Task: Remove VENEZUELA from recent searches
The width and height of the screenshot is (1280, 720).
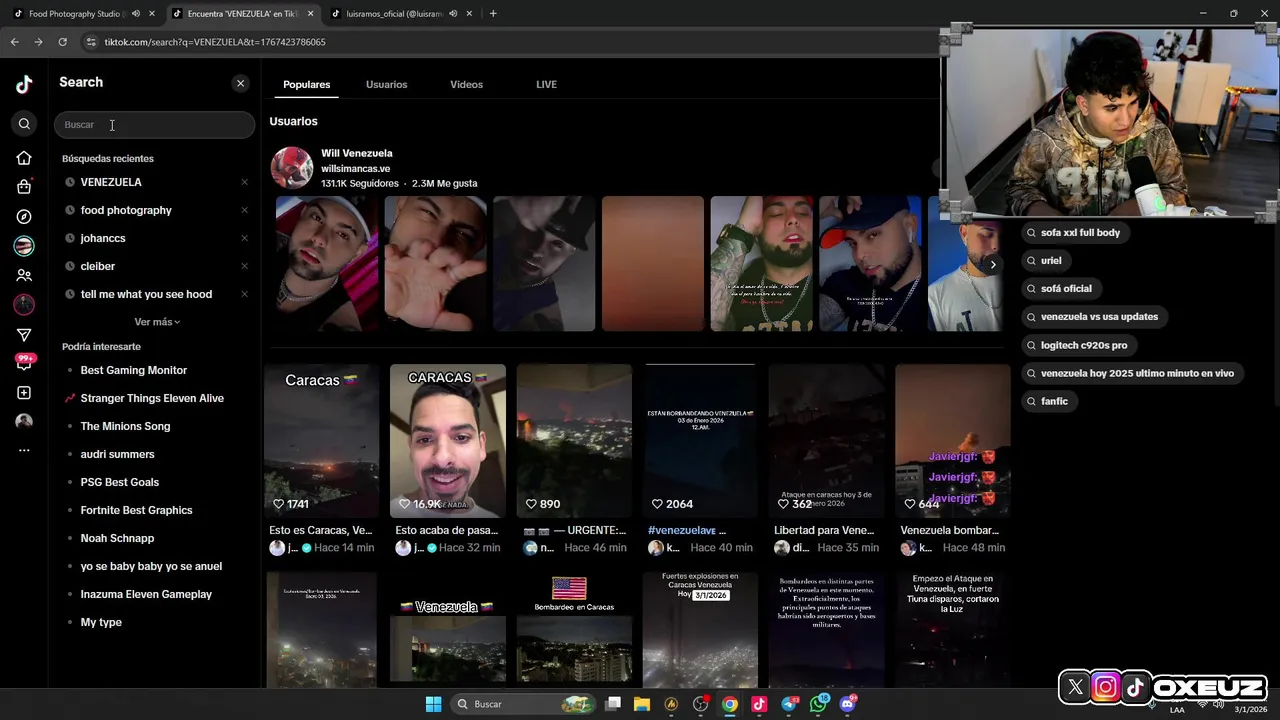Action: pyautogui.click(x=244, y=182)
